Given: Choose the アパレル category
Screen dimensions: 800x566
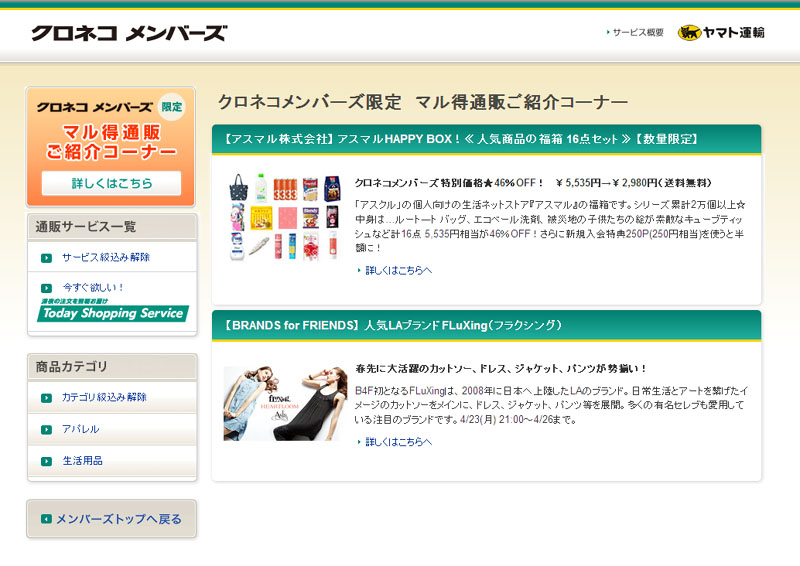Looking at the screenshot, I should pyautogui.click(x=80, y=430).
